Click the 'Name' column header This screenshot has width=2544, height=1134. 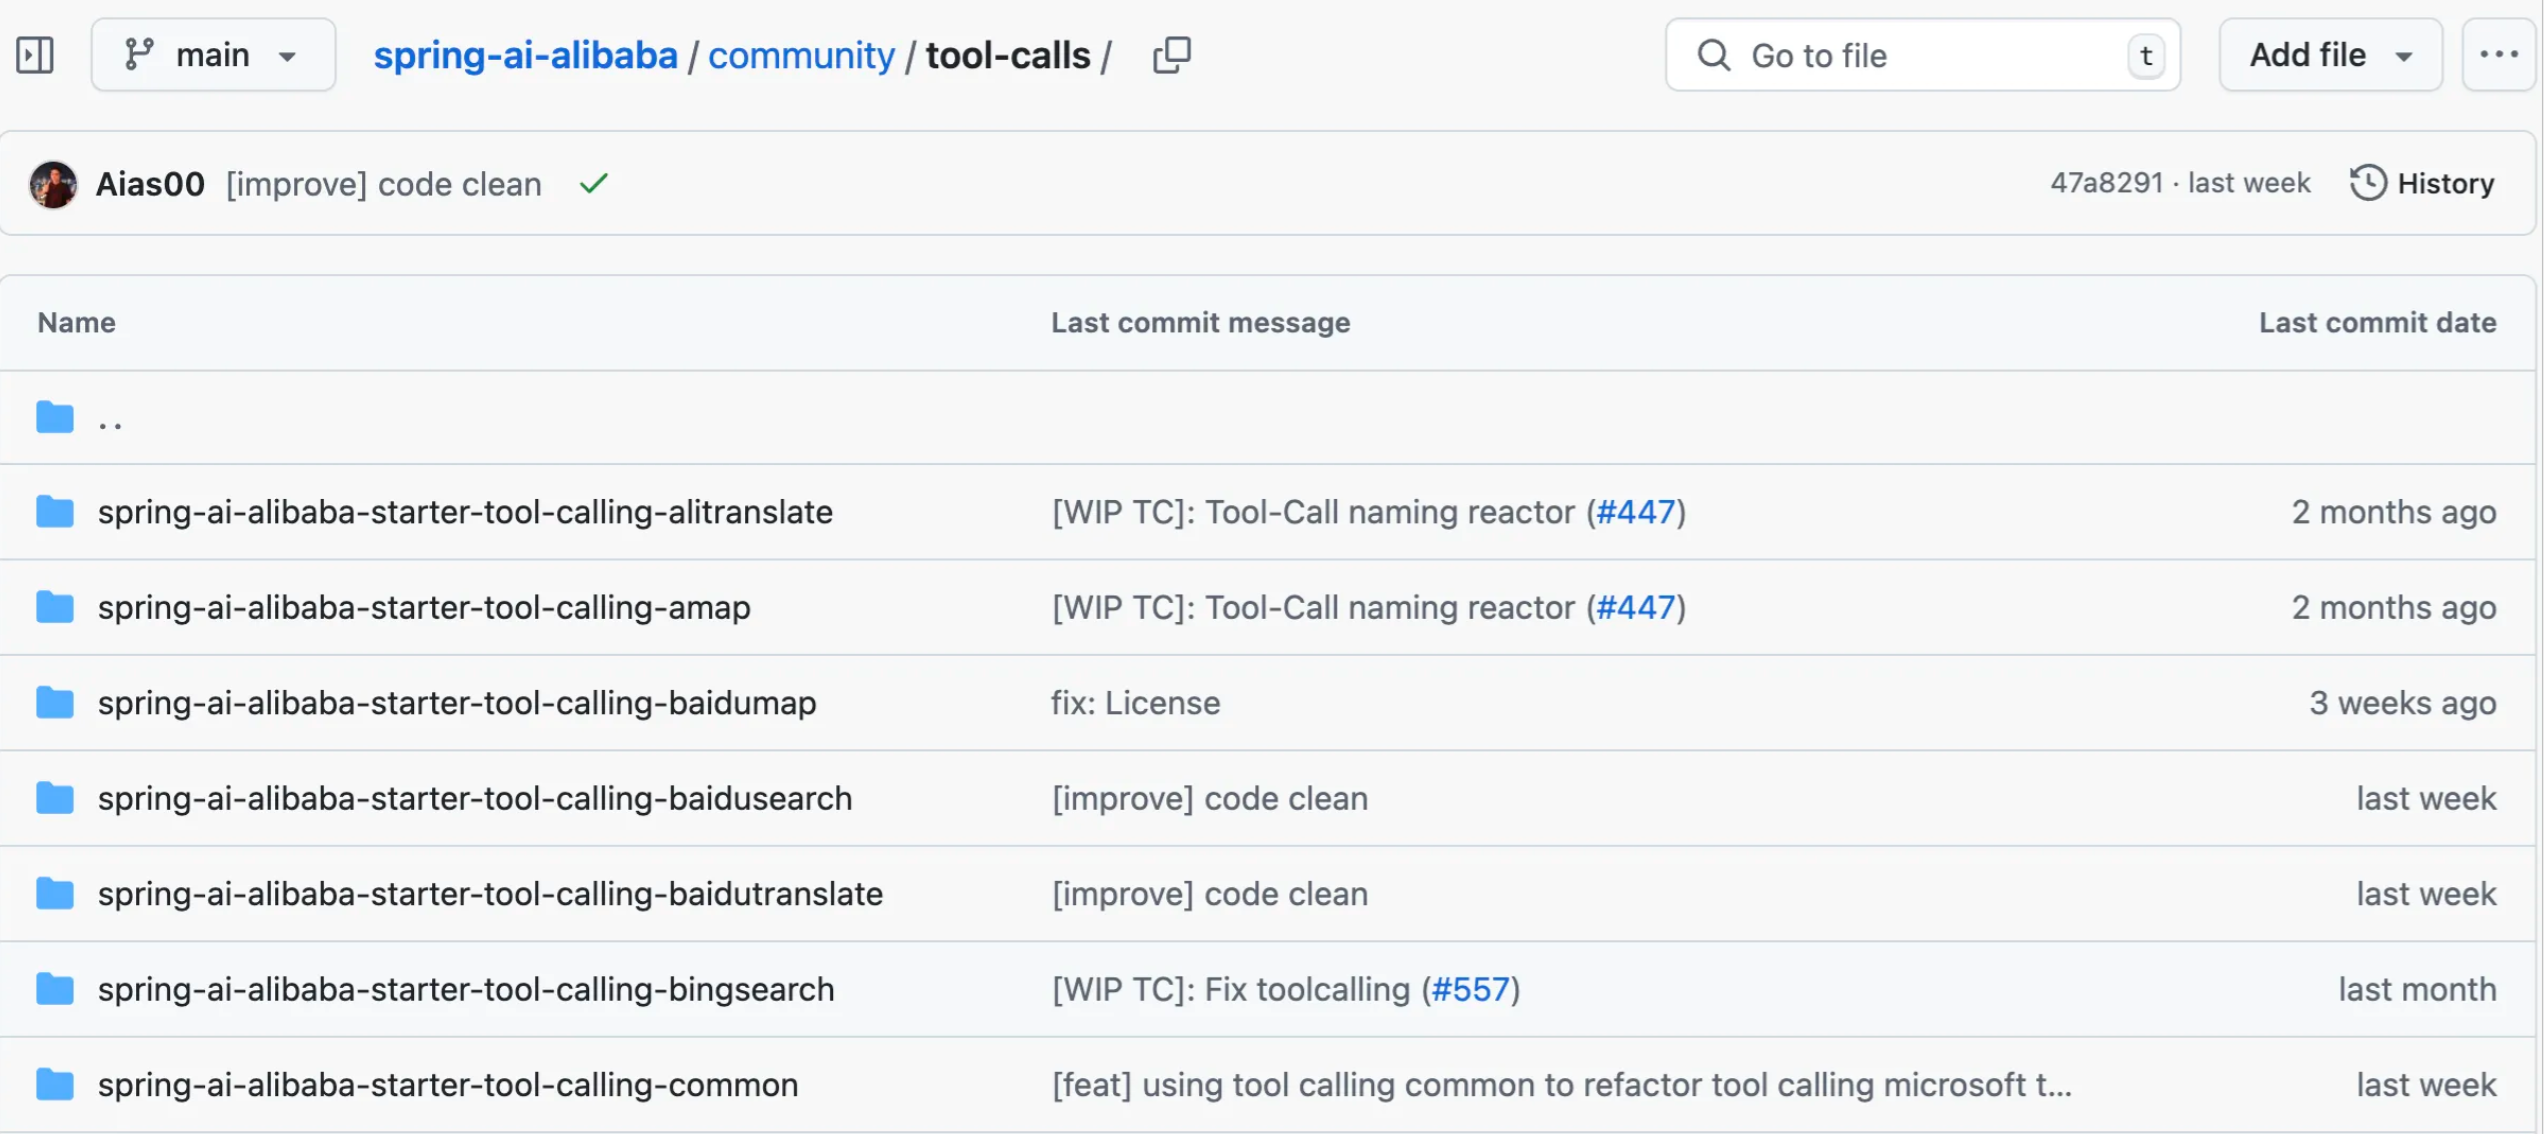[76, 322]
